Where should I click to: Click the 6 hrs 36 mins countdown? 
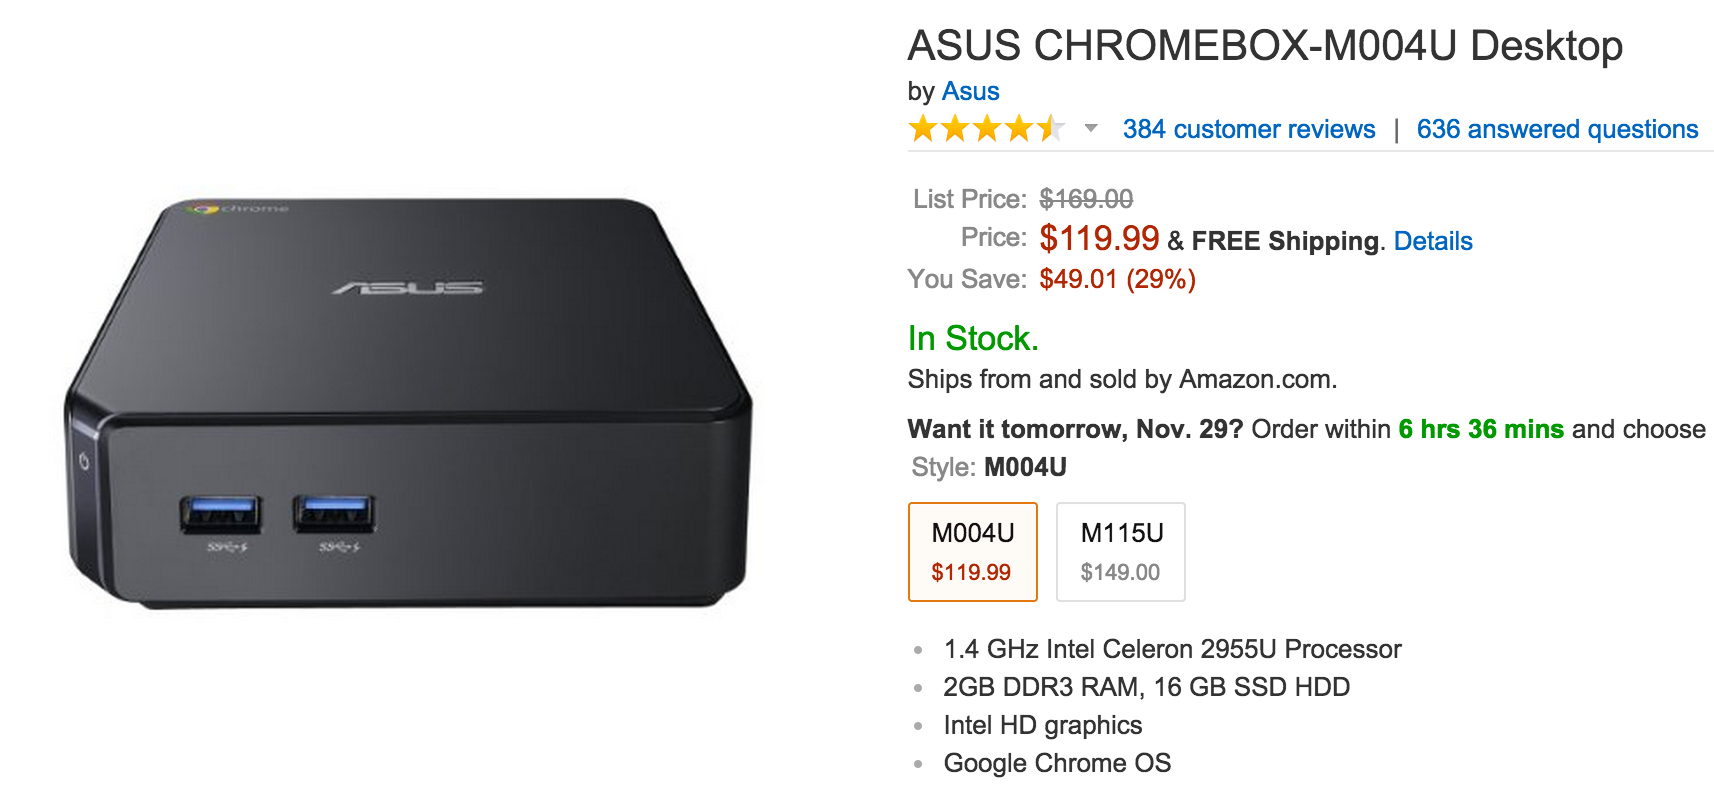click(1480, 429)
